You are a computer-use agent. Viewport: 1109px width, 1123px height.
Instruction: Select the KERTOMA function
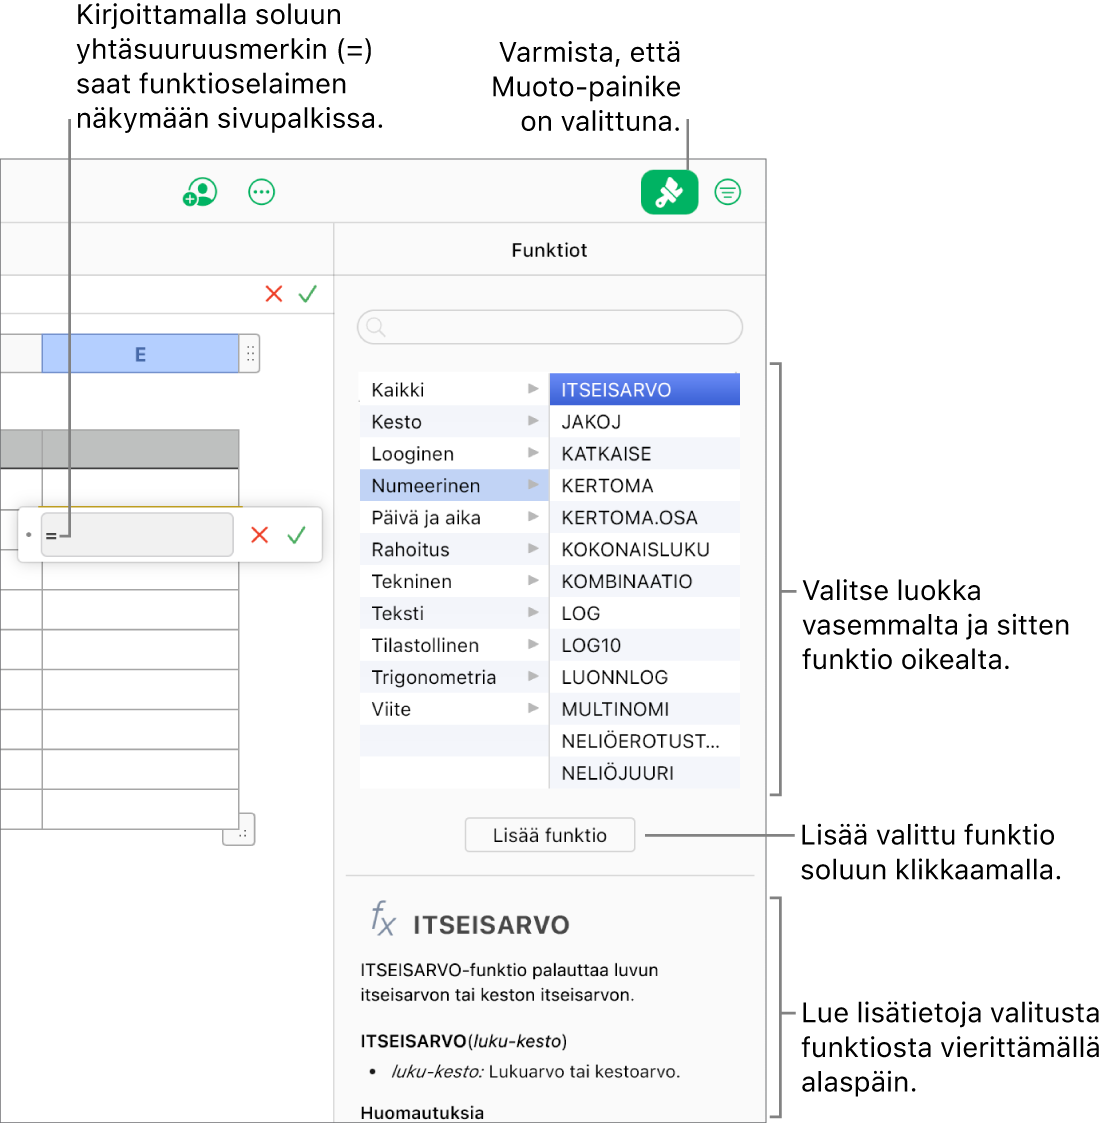coord(645,486)
